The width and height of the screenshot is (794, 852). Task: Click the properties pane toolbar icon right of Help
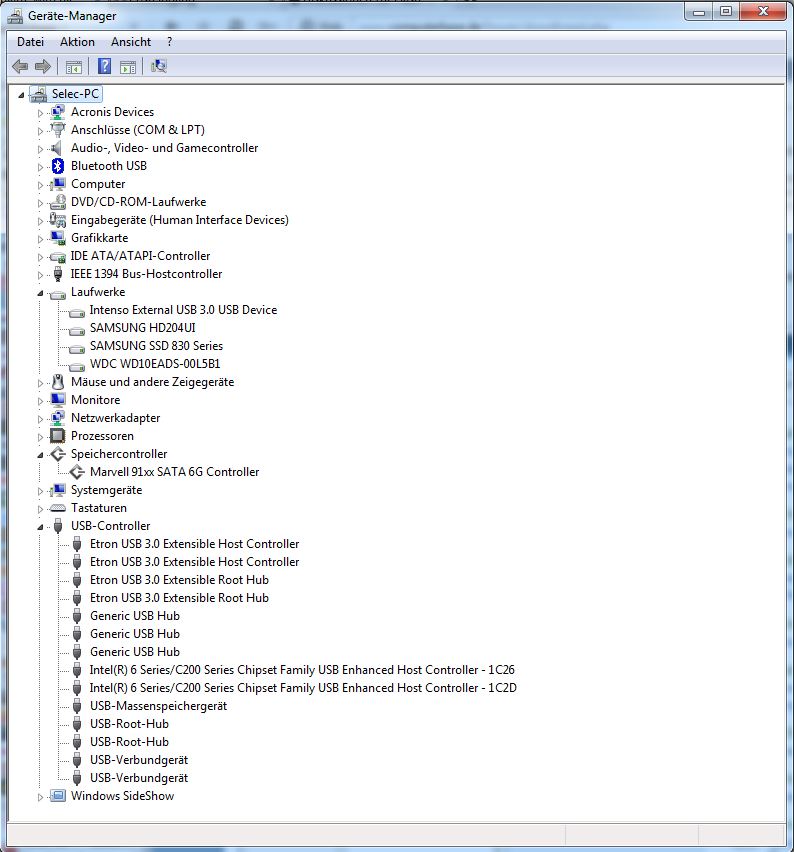click(x=128, y=67)
